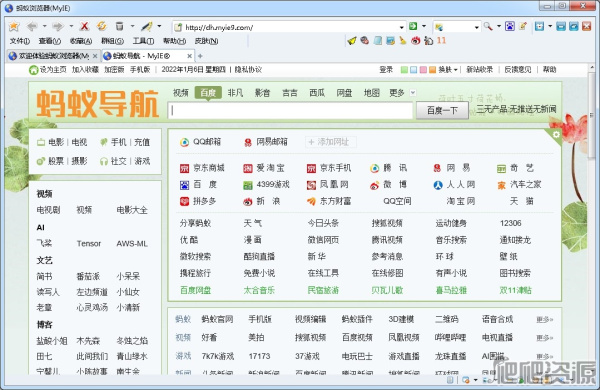Open the 隐私协议 link
Screen dimensions: 600x390
tap(248, 70)
